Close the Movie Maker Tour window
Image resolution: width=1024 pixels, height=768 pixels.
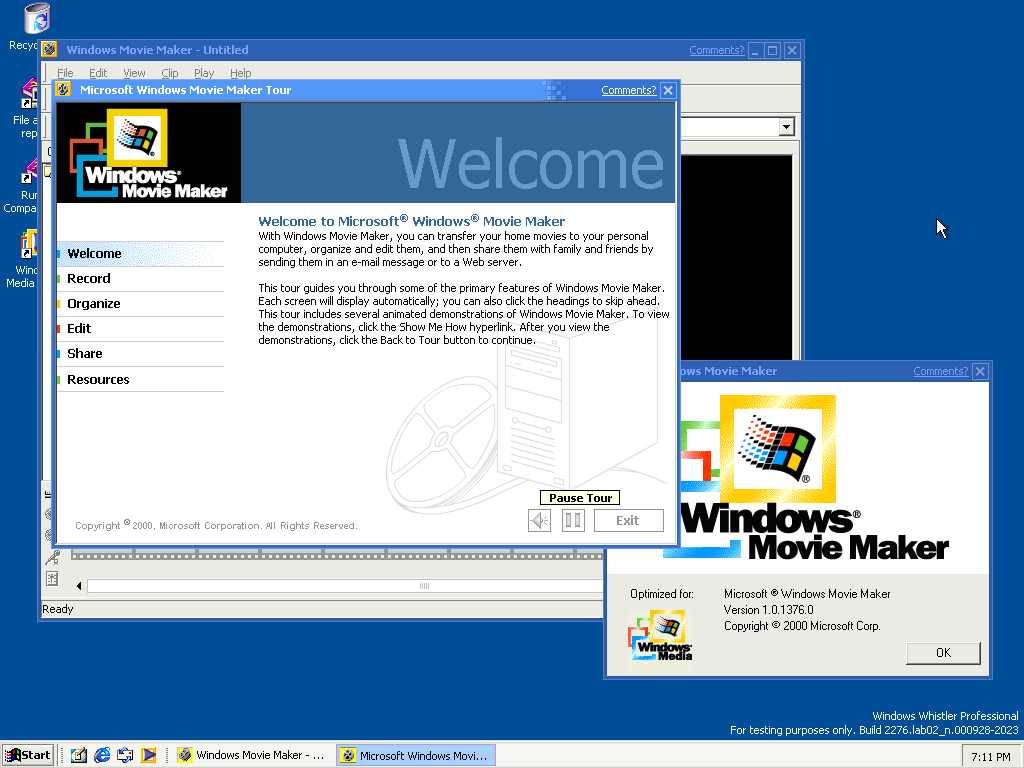[668, 90]
